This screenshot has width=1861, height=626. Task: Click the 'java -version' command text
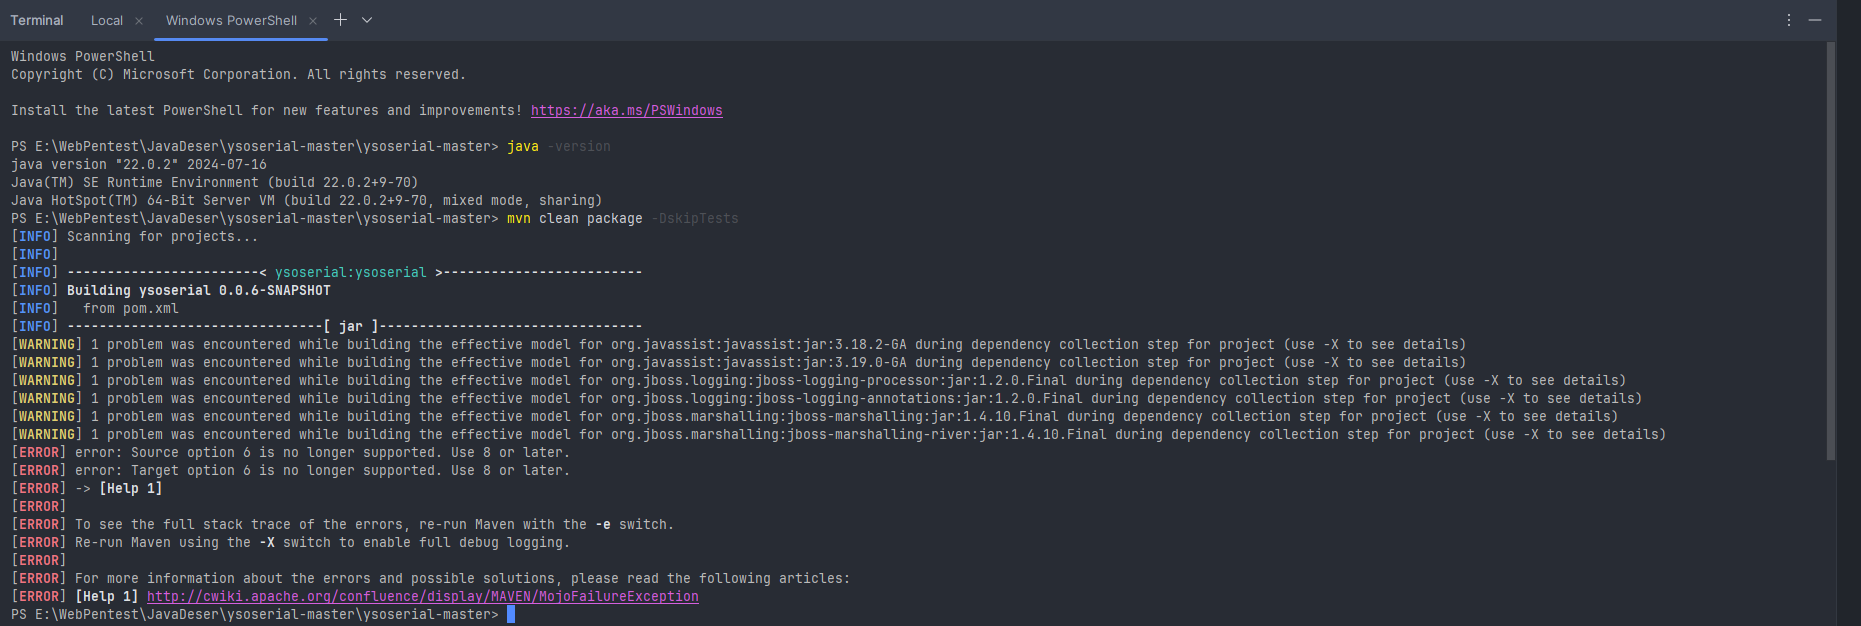click(x=557, y=147)
